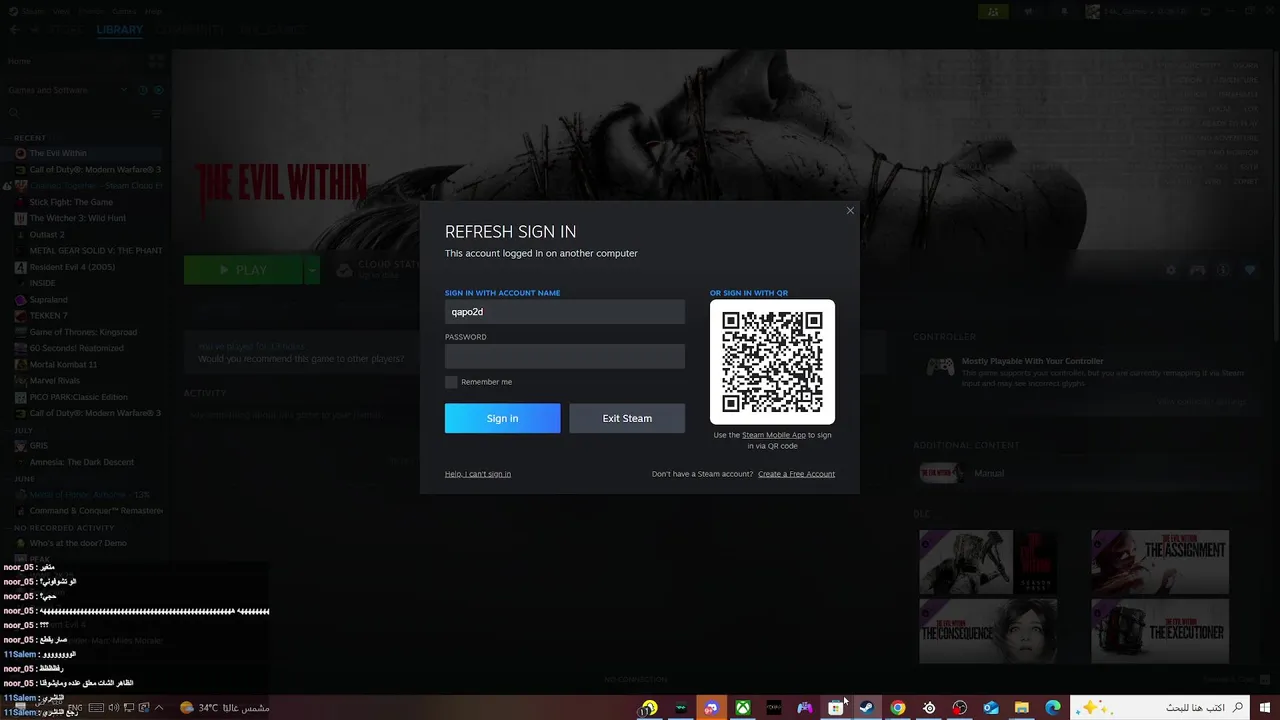The height and width of the screenshot is (720, 1280).
Task: Open the View menu in Steam
Action: [x=61, y=11]
